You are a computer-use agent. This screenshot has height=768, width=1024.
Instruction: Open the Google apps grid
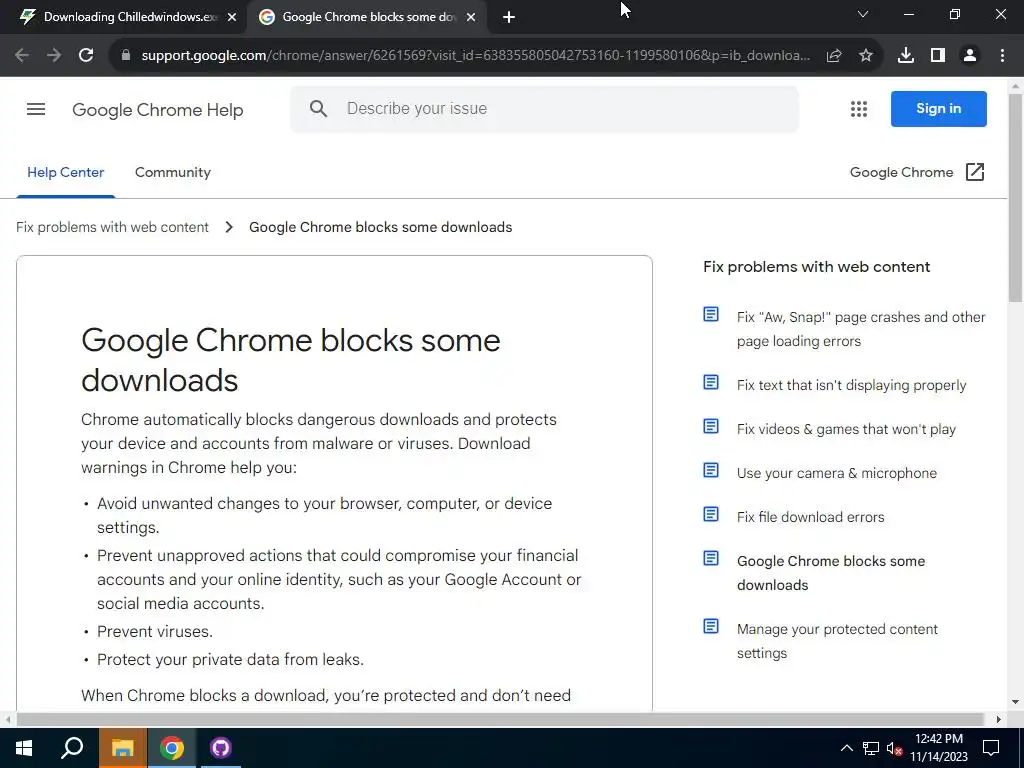click(x=859, y=109)
